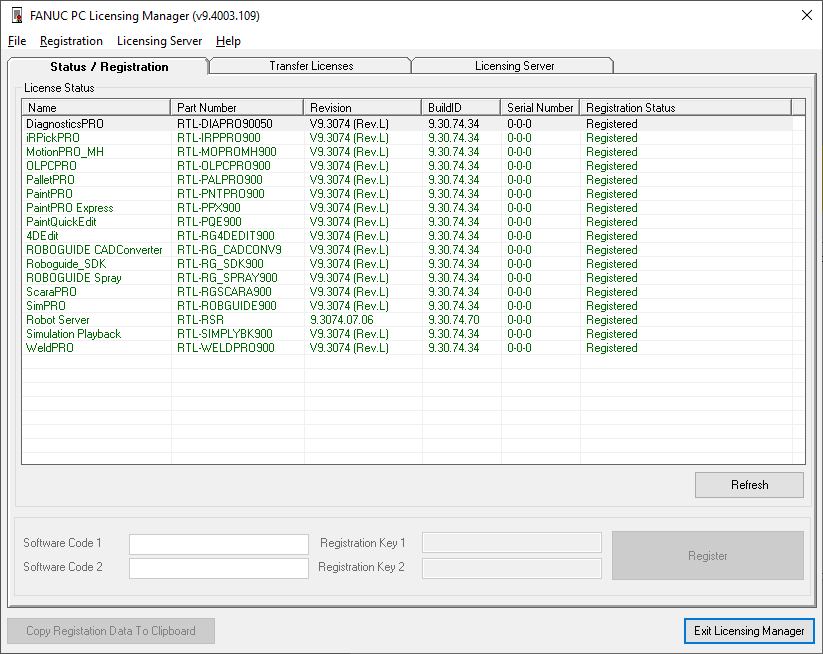Click the Registration Key 2 field

pos(512,568)
